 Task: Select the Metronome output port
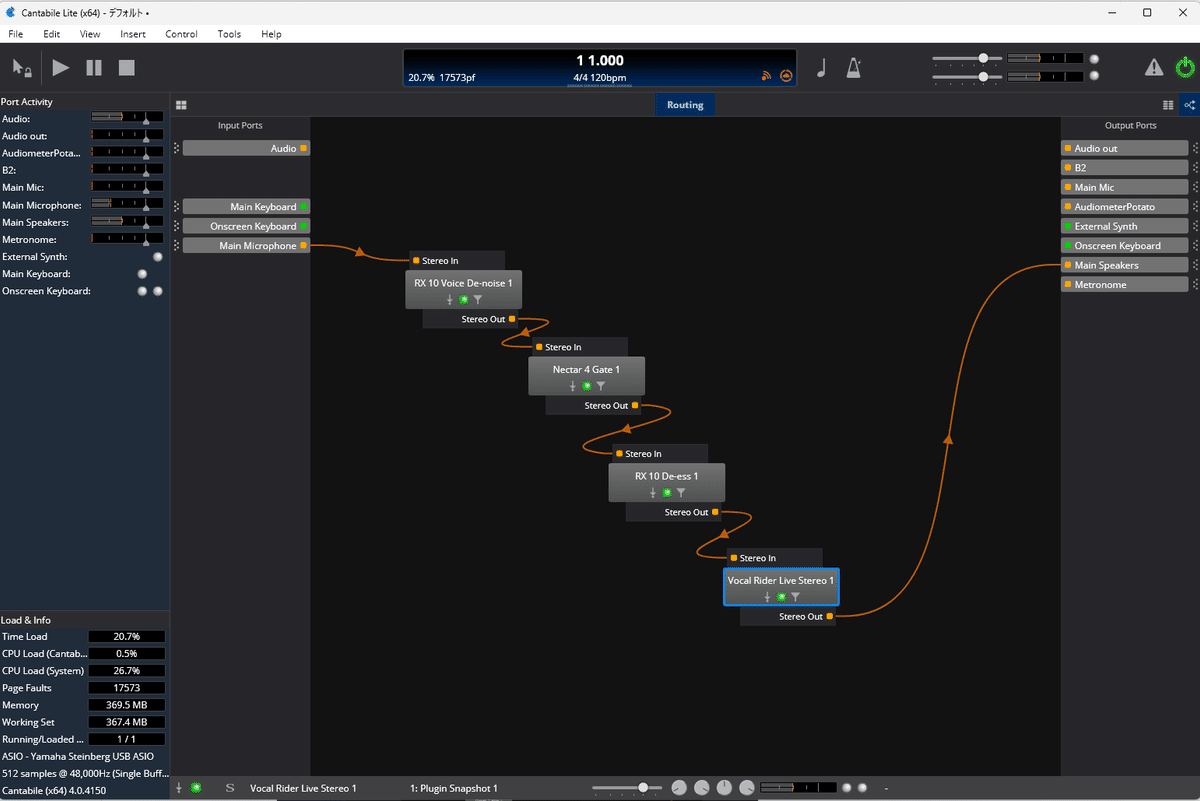(1125, 285)
